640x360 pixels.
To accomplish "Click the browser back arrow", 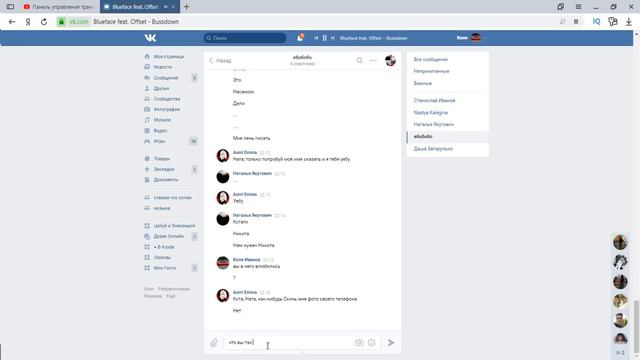I will point(12,22).
